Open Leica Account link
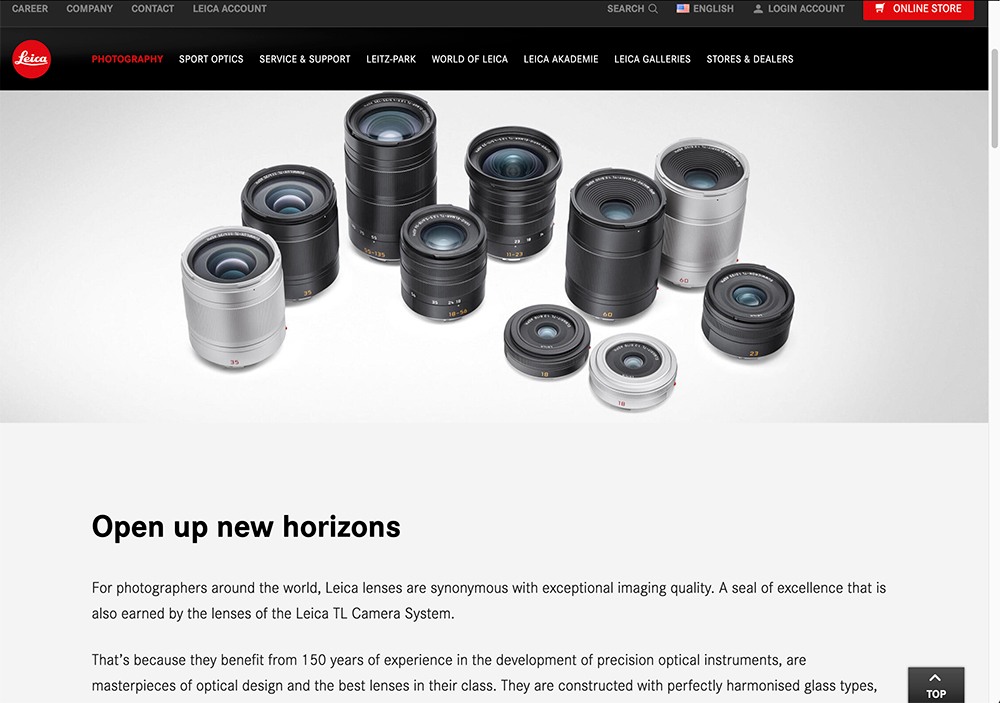 tap(230, 9)
